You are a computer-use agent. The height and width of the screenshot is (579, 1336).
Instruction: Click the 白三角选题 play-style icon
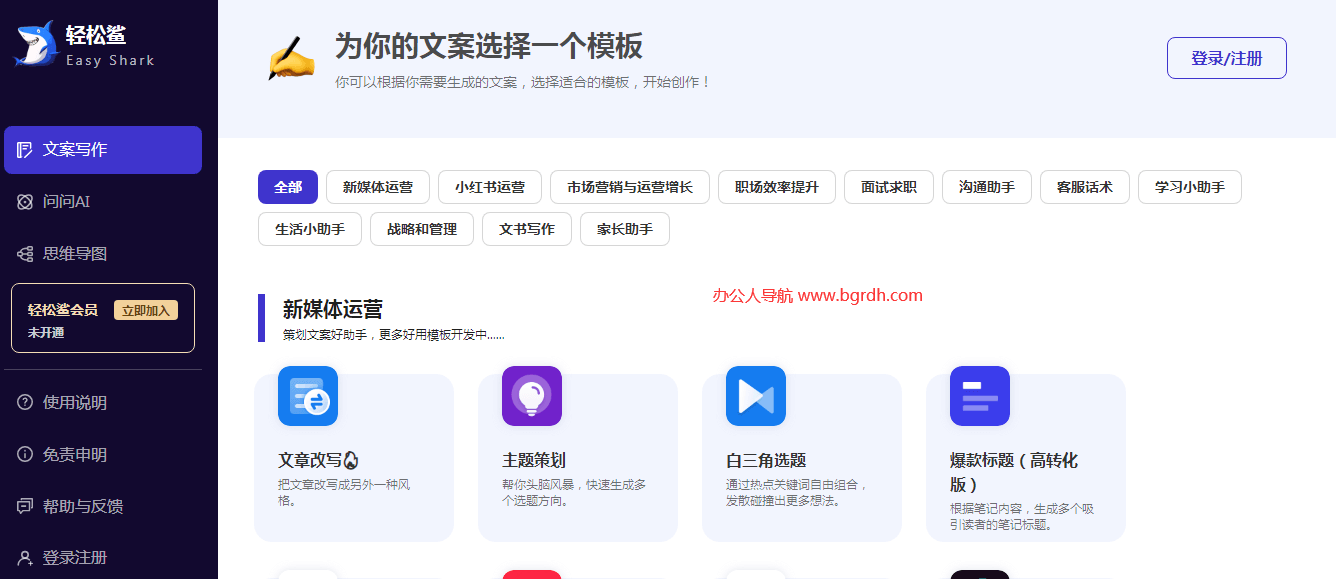(755, 396)
